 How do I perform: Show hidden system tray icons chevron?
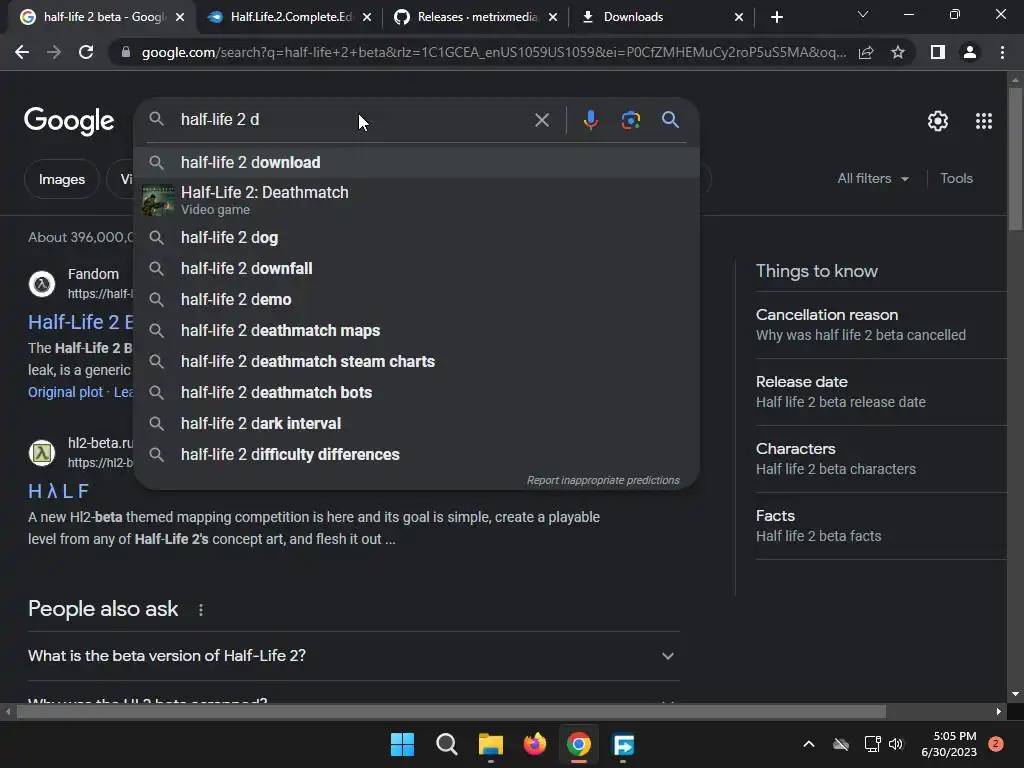(808, 744)
